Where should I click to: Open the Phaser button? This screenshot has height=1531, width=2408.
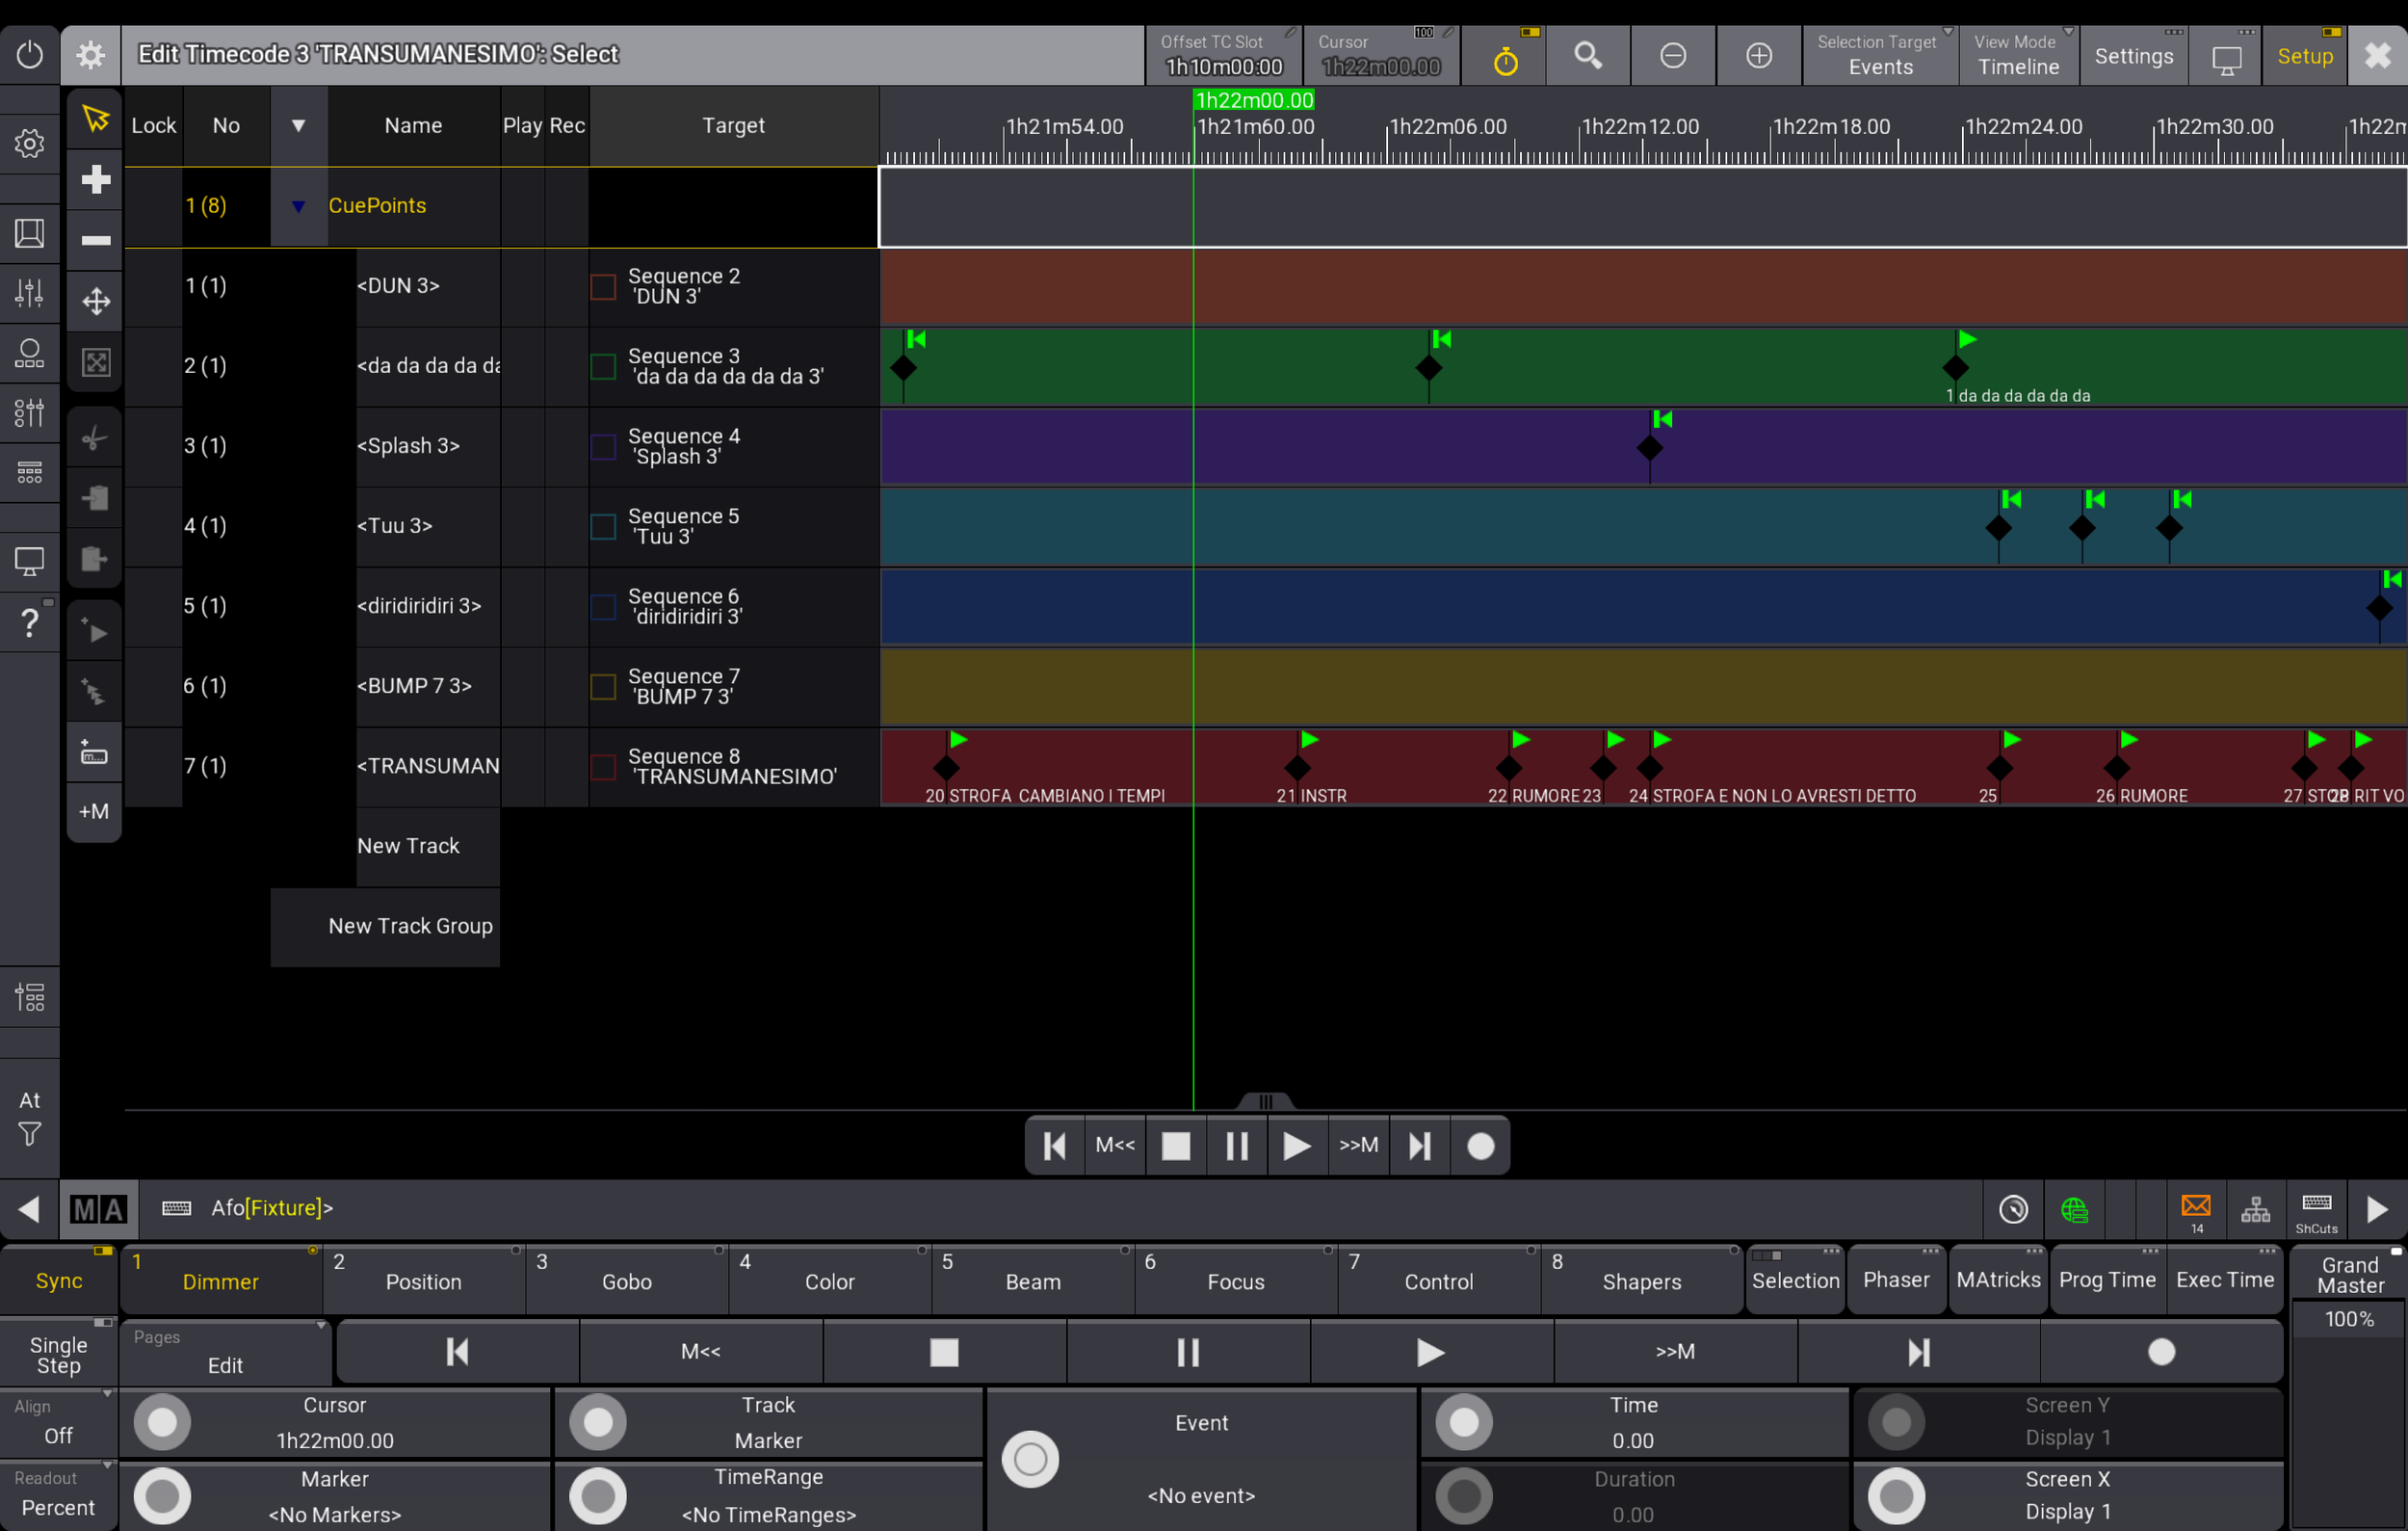pyautogui.click(x=1896, y=1280)
